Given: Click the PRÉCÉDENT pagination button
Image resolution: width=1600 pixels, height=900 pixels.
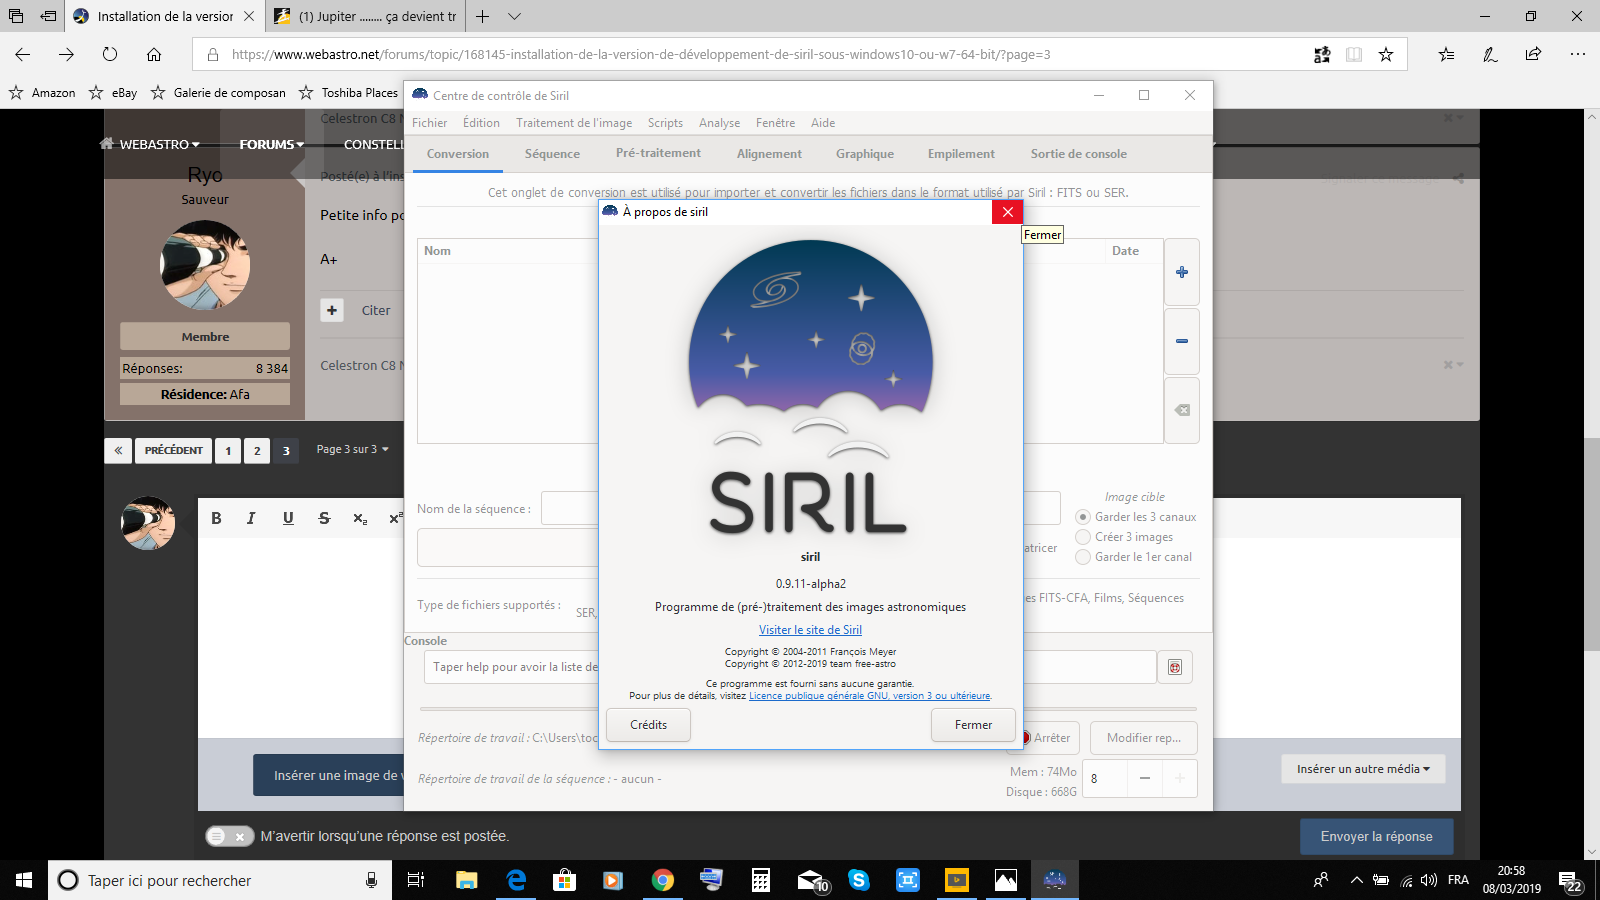Looking at the screenshot, I should click(173, 451).
